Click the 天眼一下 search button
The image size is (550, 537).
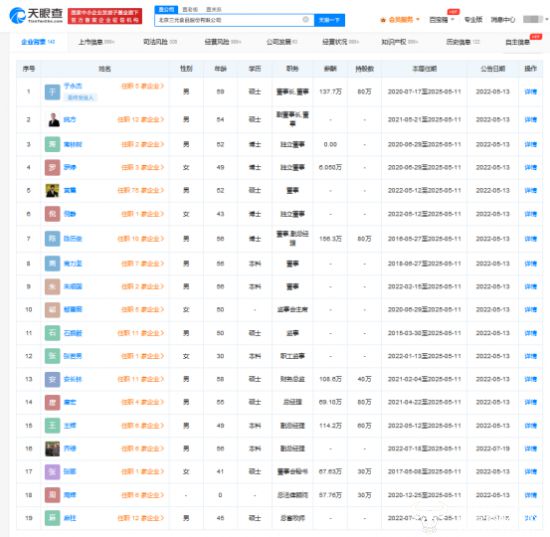coord(329,20)
